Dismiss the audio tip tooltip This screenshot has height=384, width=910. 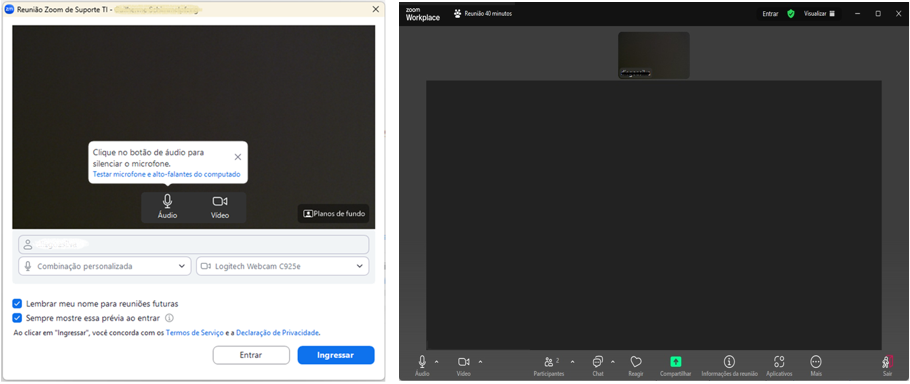(x=237, y=157)
